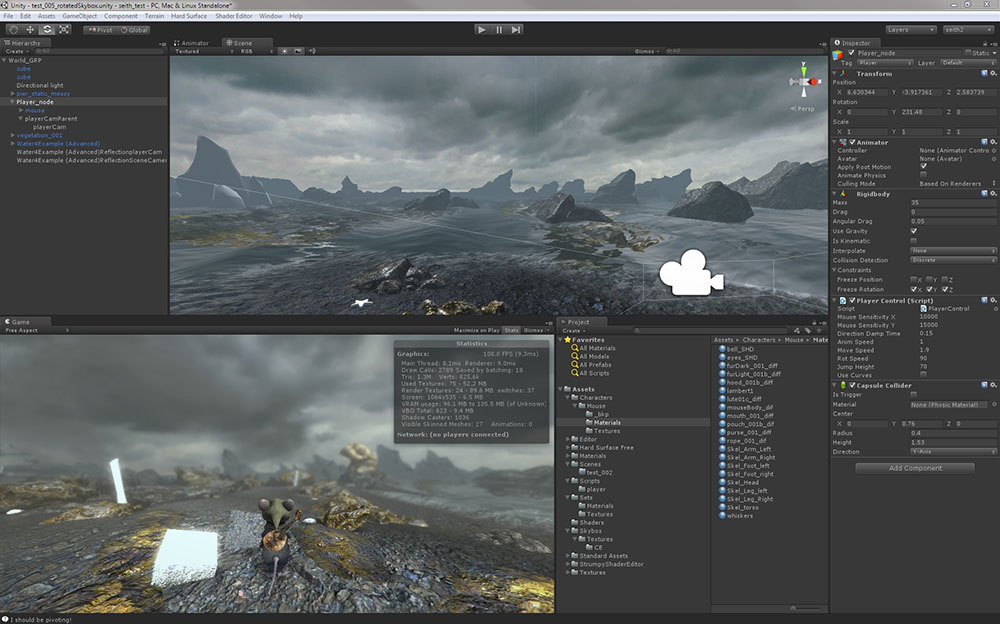Select the Move tool in the toolbar

coord(30,30)
